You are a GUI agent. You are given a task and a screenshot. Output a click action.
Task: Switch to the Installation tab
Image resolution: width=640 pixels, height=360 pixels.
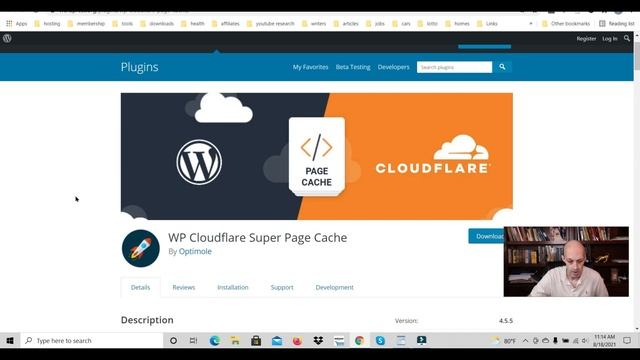click(233, 287)
